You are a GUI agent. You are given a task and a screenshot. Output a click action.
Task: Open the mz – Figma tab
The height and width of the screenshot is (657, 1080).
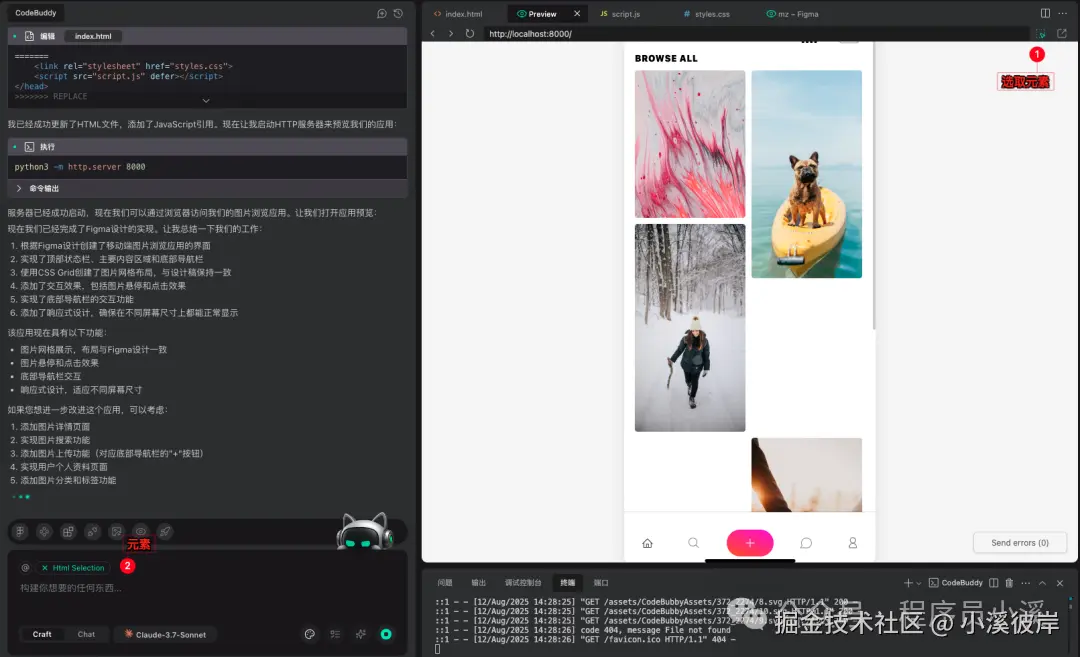(x=793, y=14)
